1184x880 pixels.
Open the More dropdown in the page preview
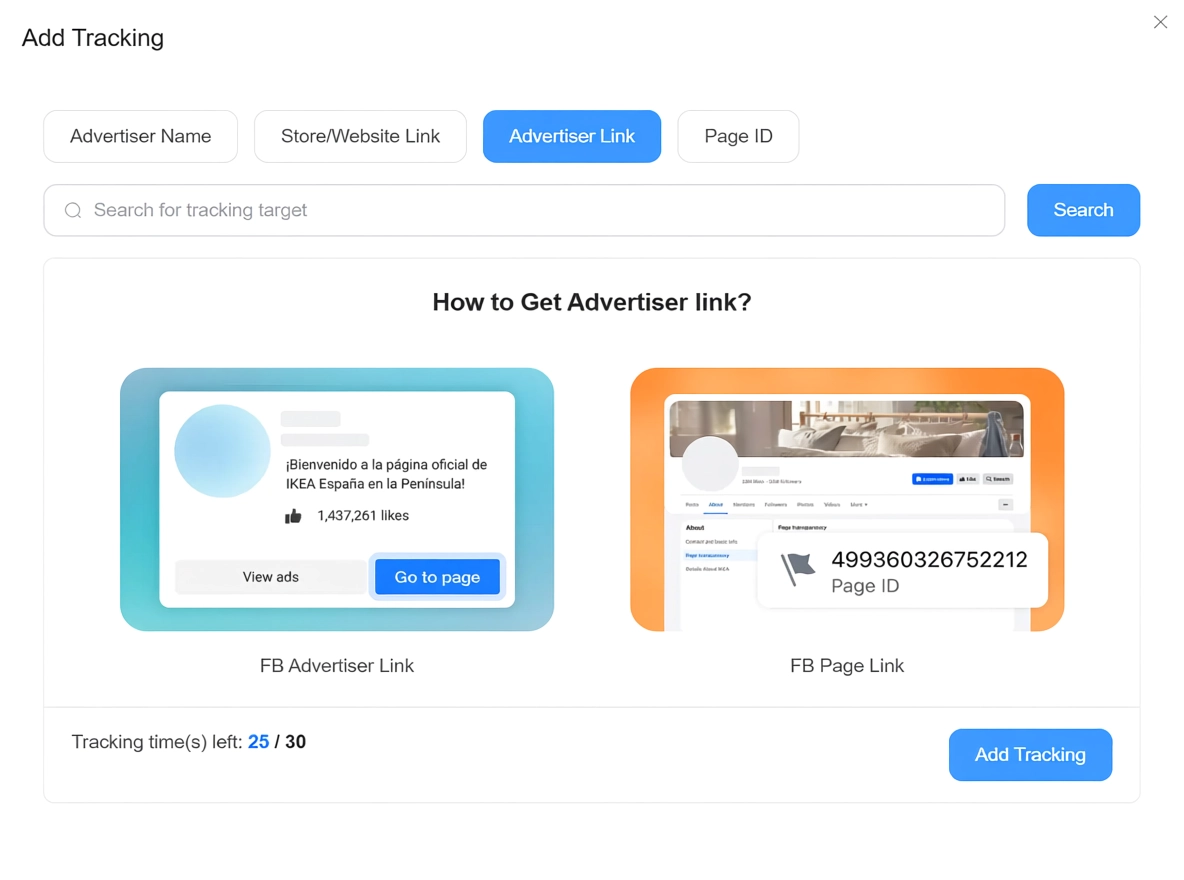pyautogui.click(x=858, y=504)
